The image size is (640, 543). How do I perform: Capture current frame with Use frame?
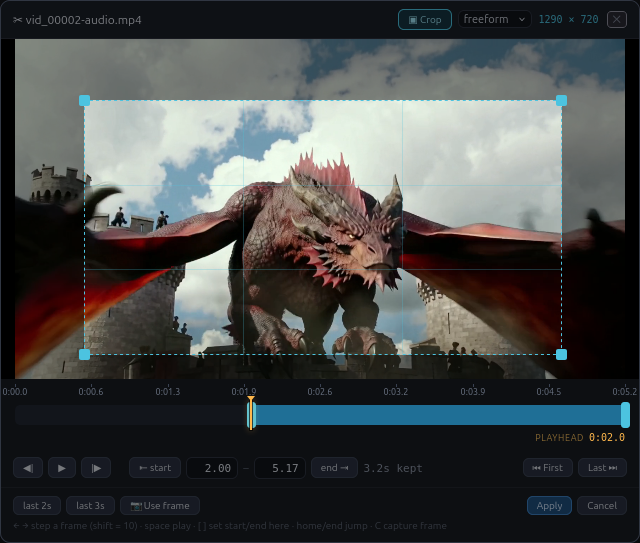160,506
